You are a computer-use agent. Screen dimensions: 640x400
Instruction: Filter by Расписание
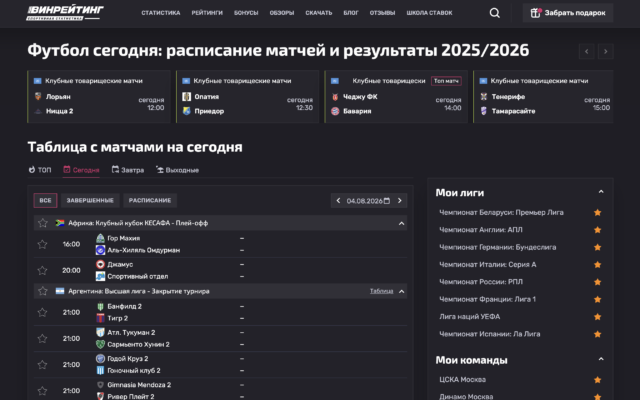[150, 200]
